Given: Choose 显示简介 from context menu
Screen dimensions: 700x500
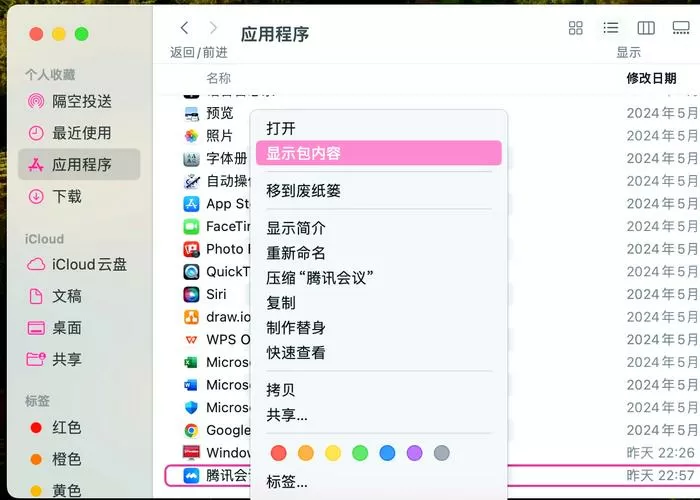Looking at the screenshot, I should (x=379, y=228).
